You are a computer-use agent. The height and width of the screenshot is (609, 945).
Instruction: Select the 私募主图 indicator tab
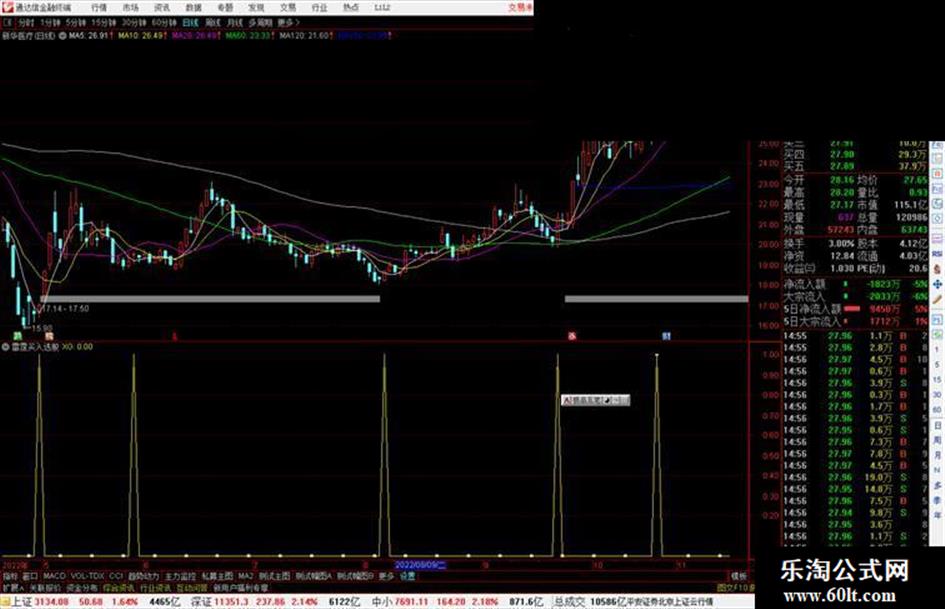click(x=217, y=577)
